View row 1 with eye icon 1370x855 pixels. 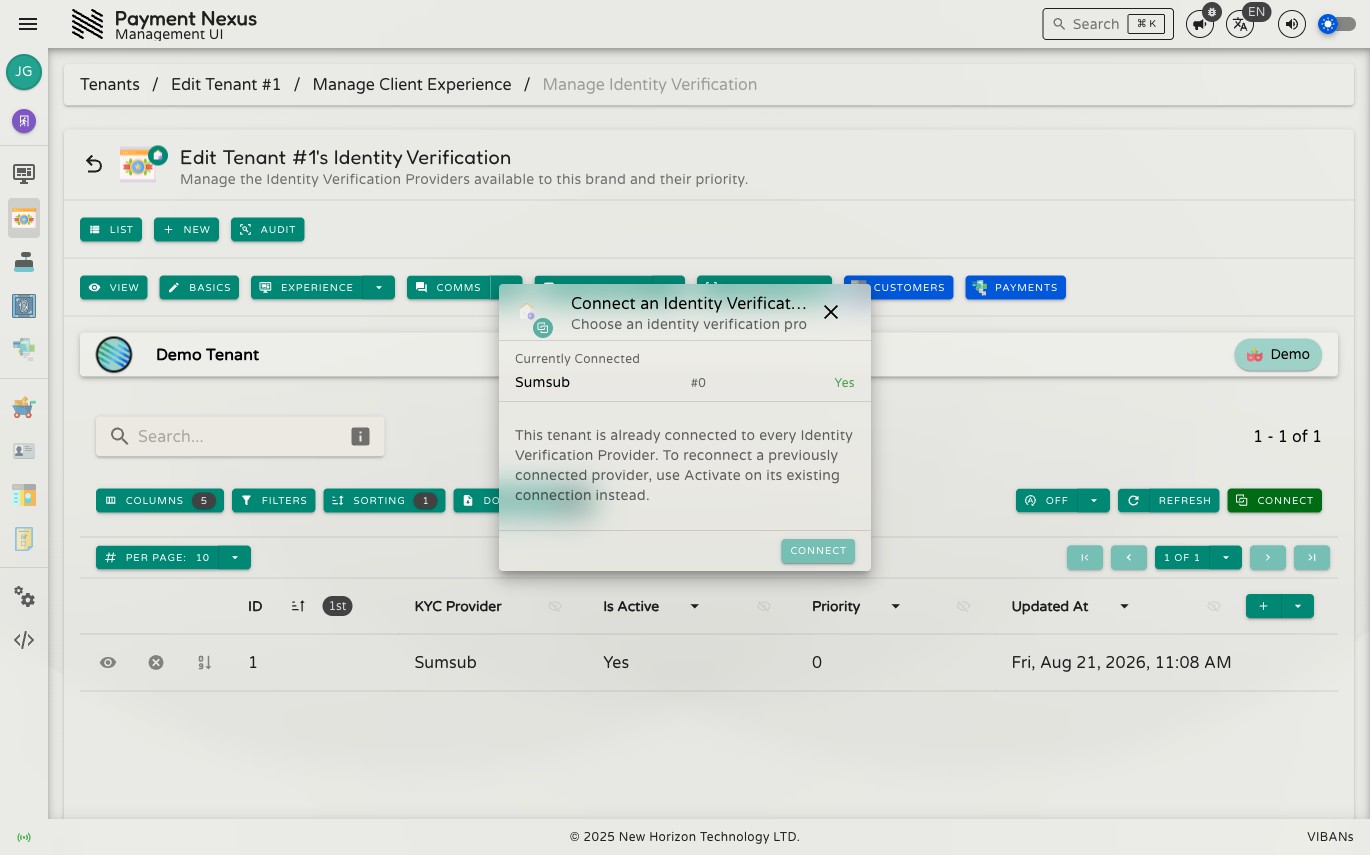click(108, 662)
